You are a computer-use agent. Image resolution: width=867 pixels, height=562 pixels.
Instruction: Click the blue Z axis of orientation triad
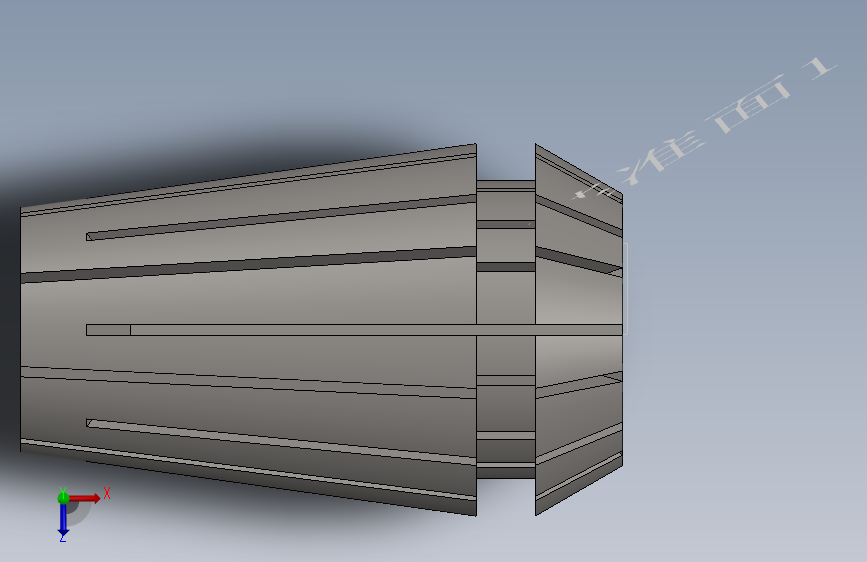point(63,520)
